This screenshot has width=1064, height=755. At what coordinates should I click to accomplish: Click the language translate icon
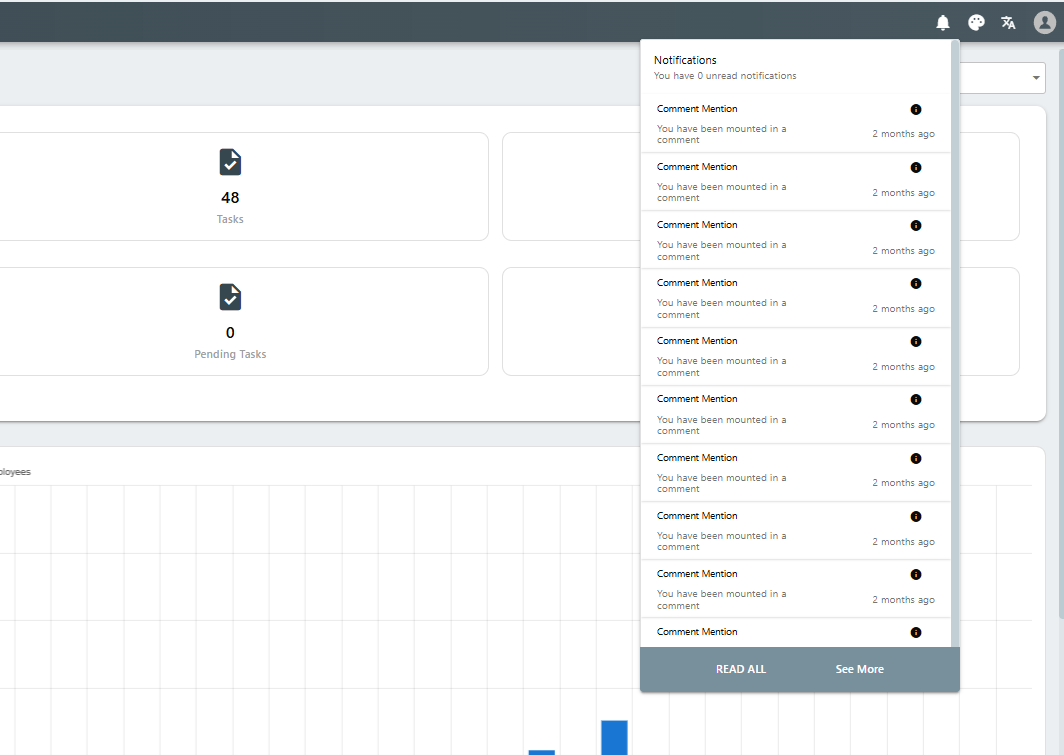(x=1009, y=23)
